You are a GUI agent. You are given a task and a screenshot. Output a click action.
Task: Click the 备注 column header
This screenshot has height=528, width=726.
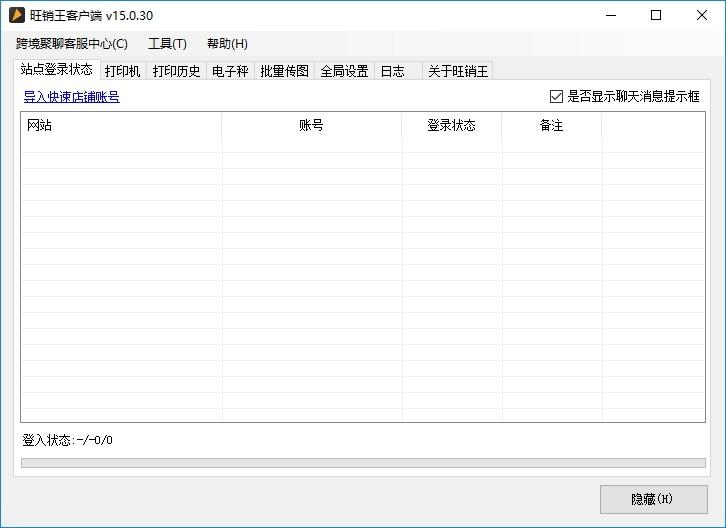pos(551,126)
